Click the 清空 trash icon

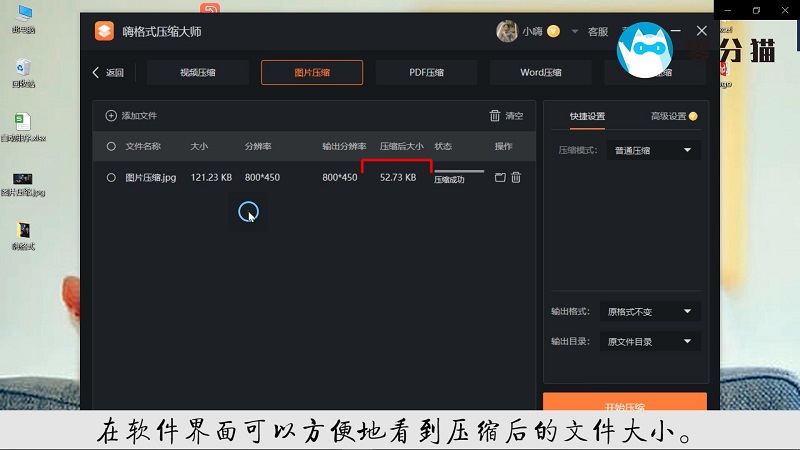coord(495,116)
